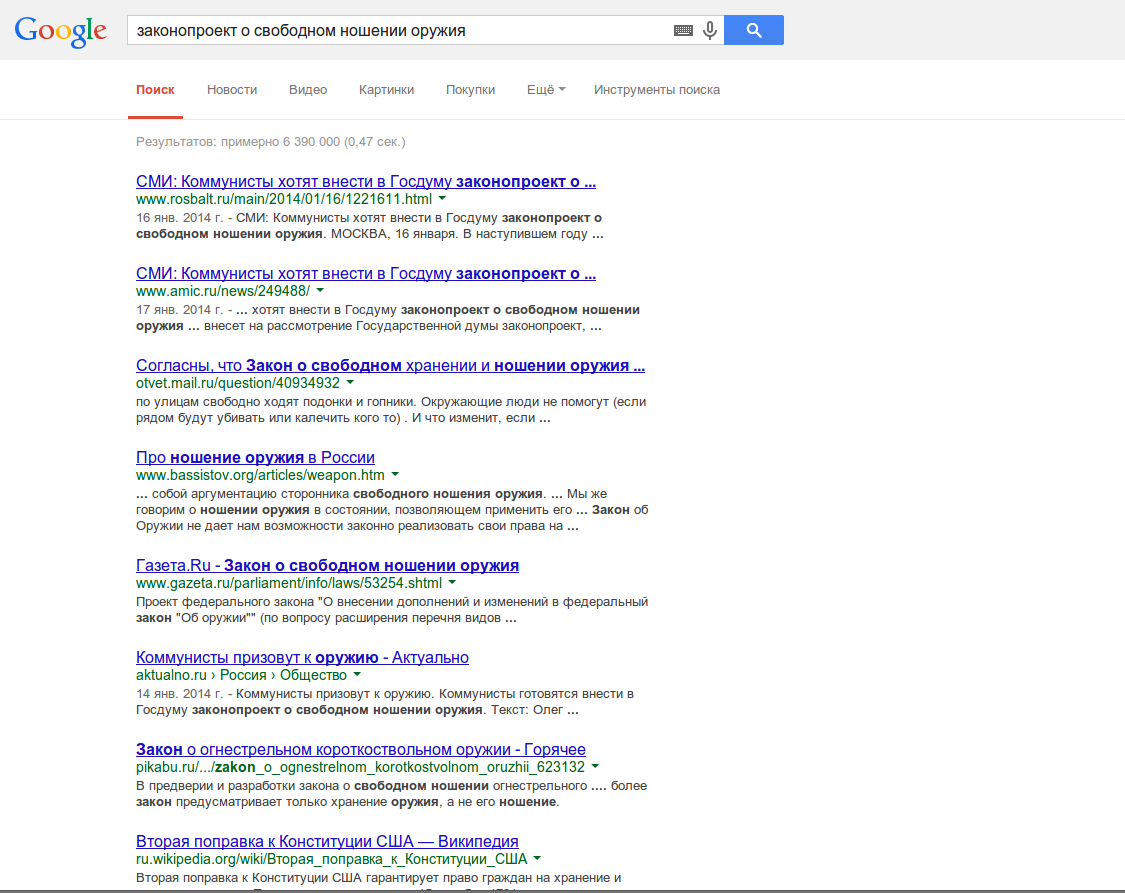Image resolution: width=1125 pixels, height=893 pixels.
Task: Switch to the Видео tab
Action: pyautogui.click(x=308, y=90)
